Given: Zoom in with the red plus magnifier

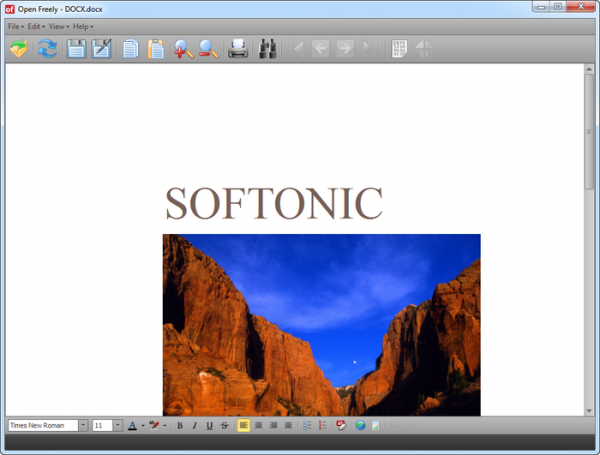Looking at the screenshot, I should (x=184, y=49).
